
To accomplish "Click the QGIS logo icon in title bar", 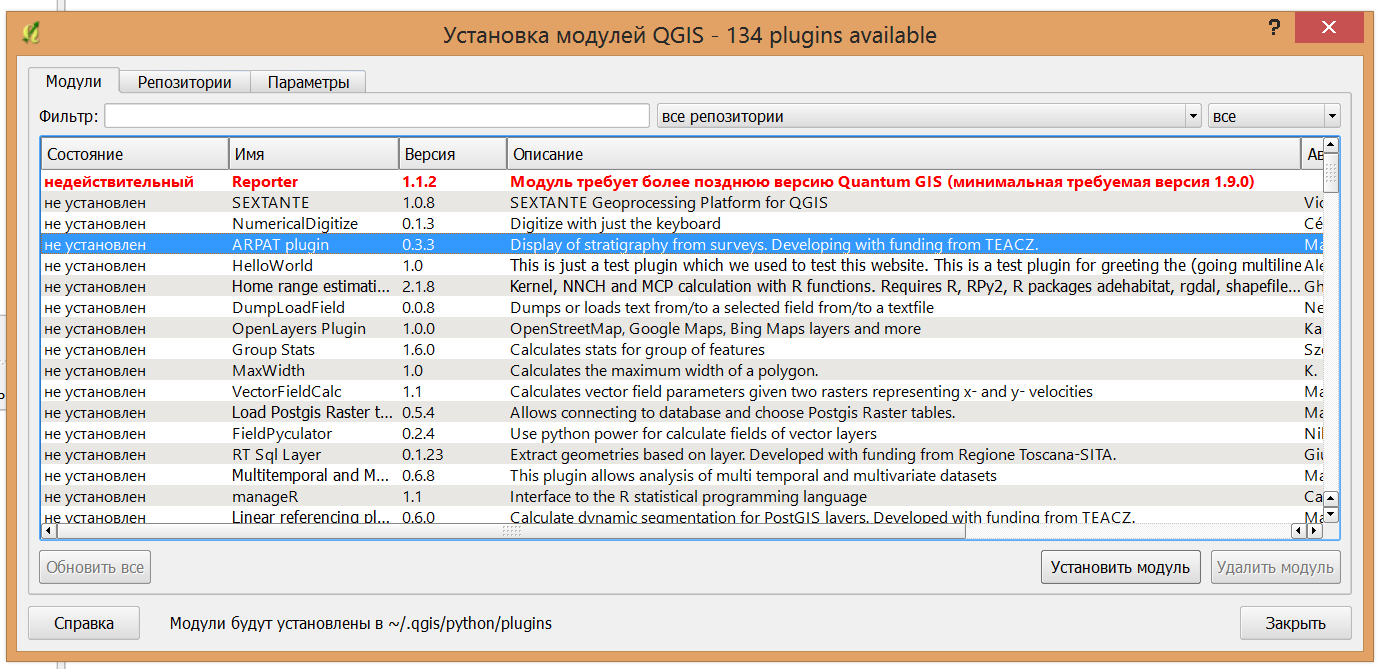I will [x=31, y=32].
